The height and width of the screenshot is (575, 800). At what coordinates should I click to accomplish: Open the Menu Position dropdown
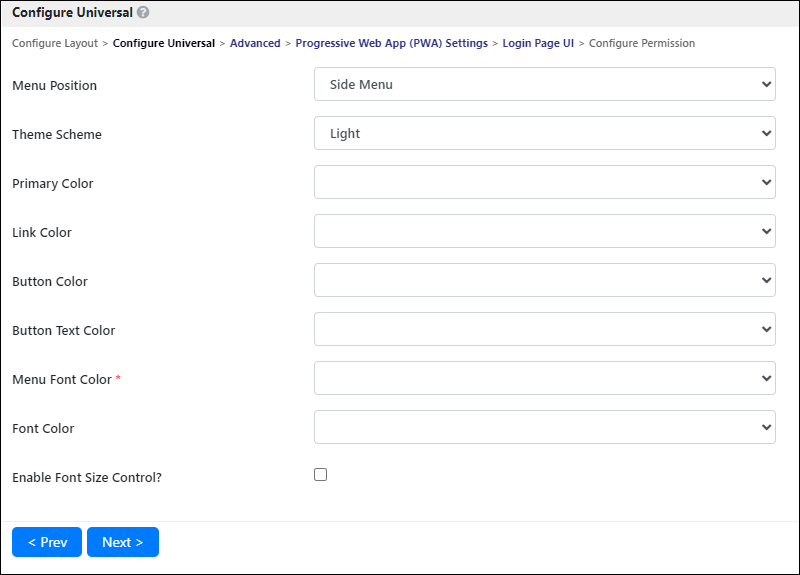[544, 84]
